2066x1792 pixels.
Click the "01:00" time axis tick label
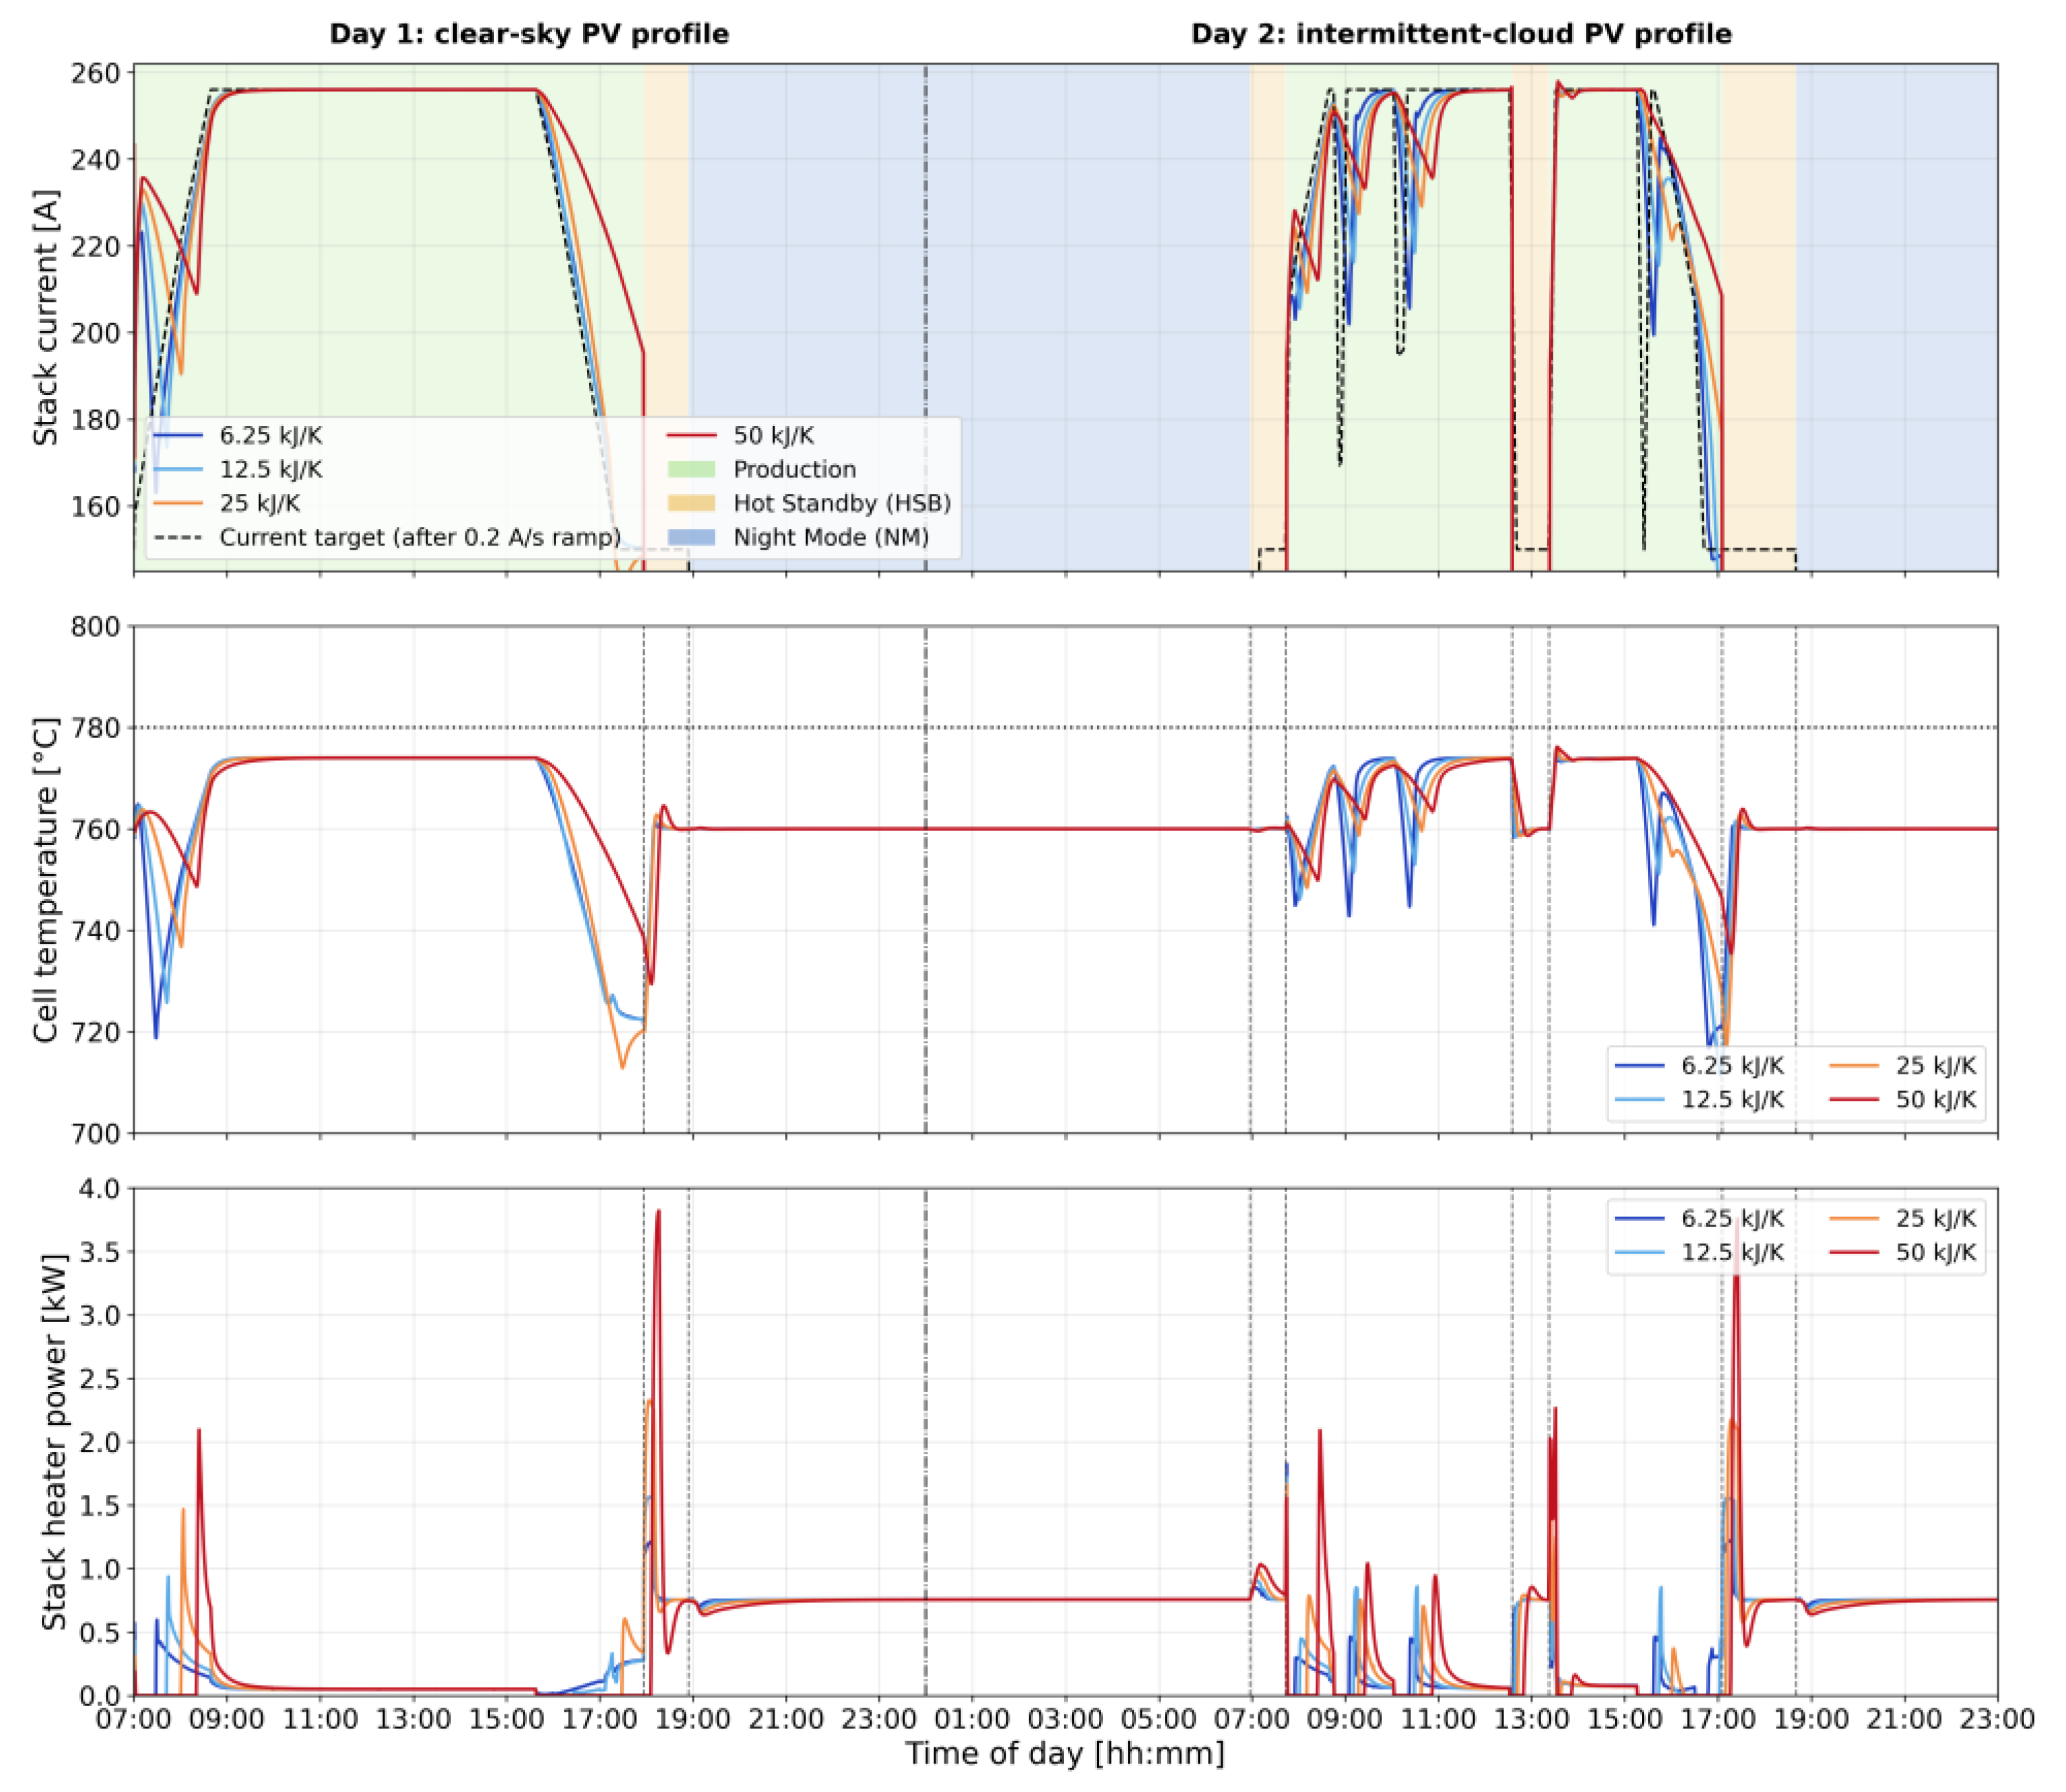972,1720
